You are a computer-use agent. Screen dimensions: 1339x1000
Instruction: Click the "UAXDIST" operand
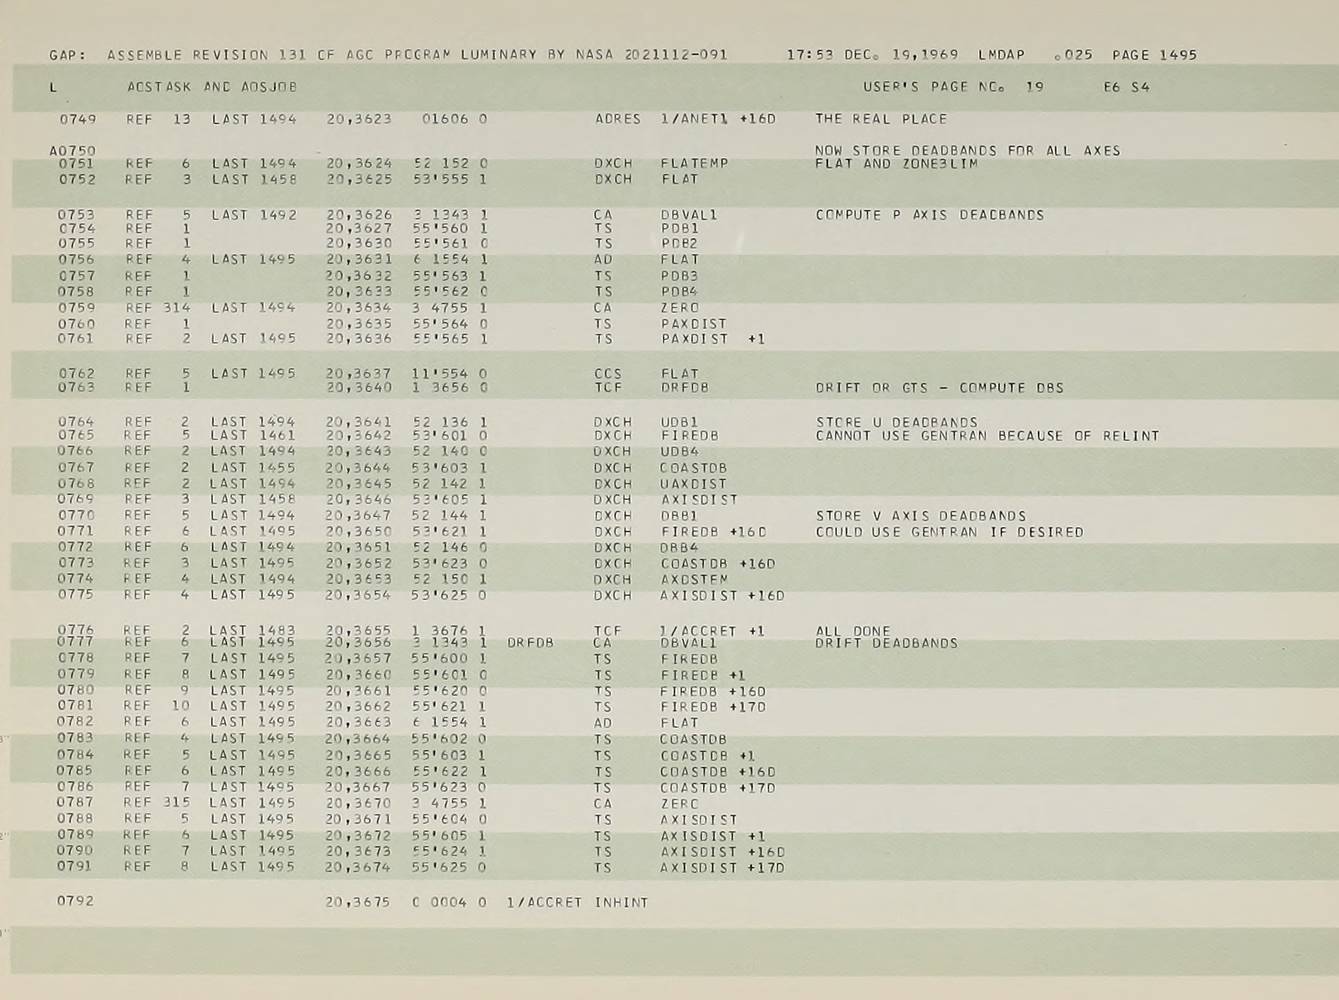[x=694, y=484]
